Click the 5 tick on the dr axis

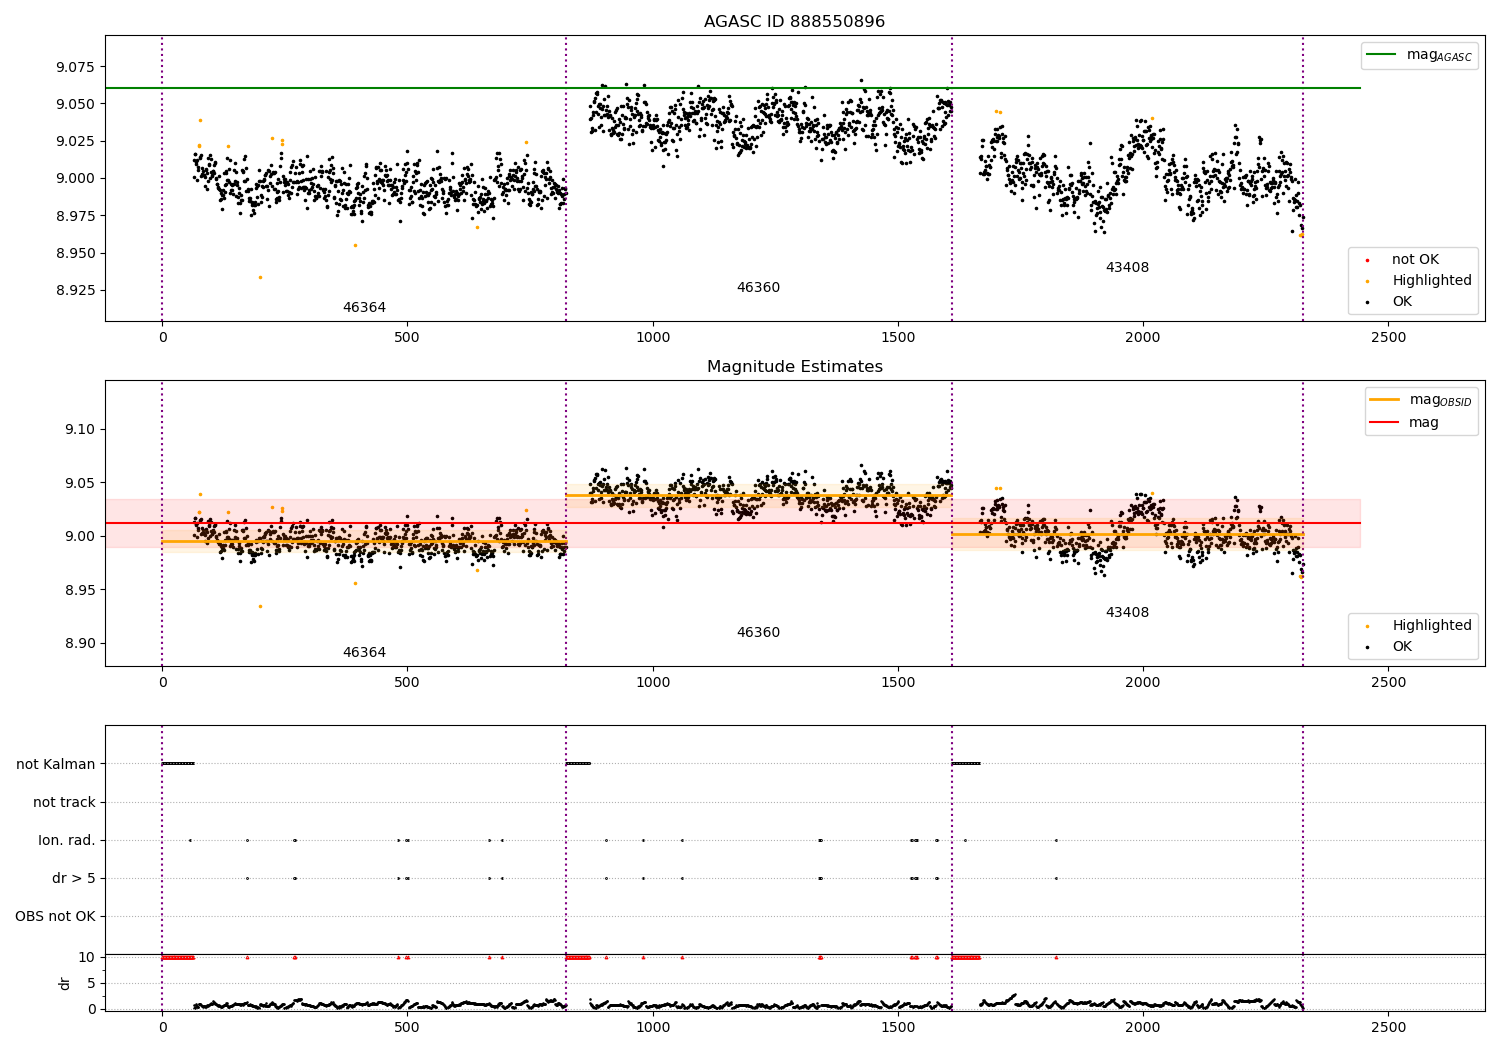tap(91, 984)
